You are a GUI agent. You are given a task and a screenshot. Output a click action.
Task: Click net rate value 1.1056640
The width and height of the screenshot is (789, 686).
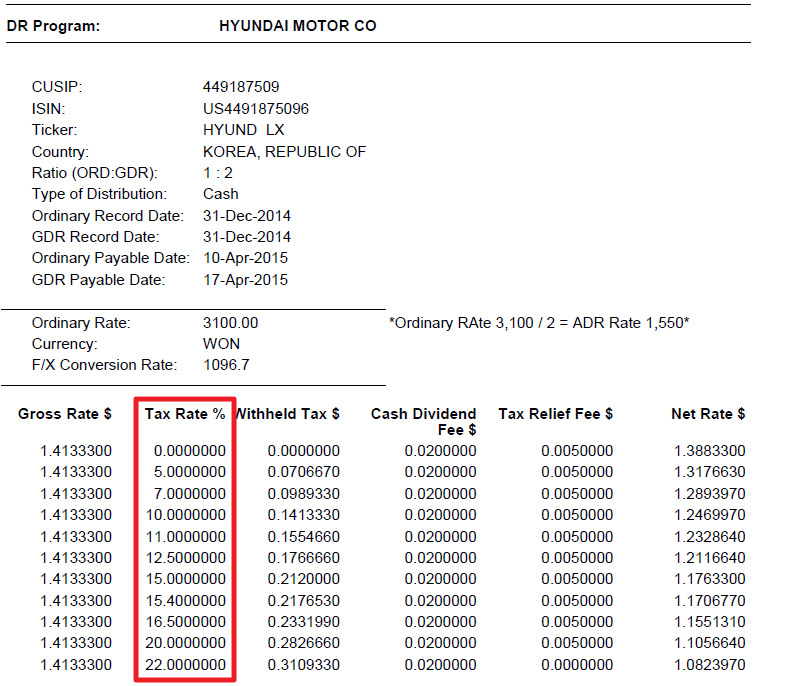(x=709, y=643)
